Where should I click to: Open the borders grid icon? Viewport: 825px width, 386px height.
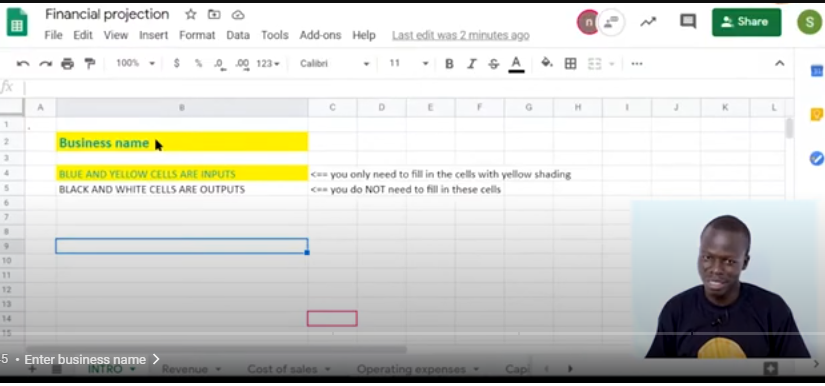click(x=570, y=64)
